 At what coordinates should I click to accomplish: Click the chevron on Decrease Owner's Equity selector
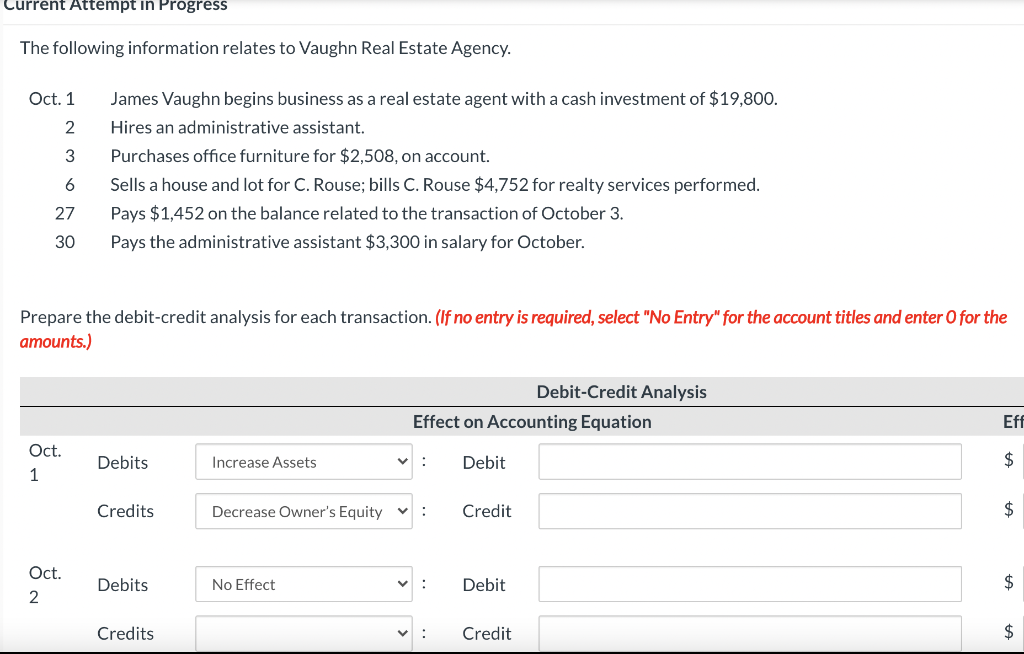click(x=404, y=510)
